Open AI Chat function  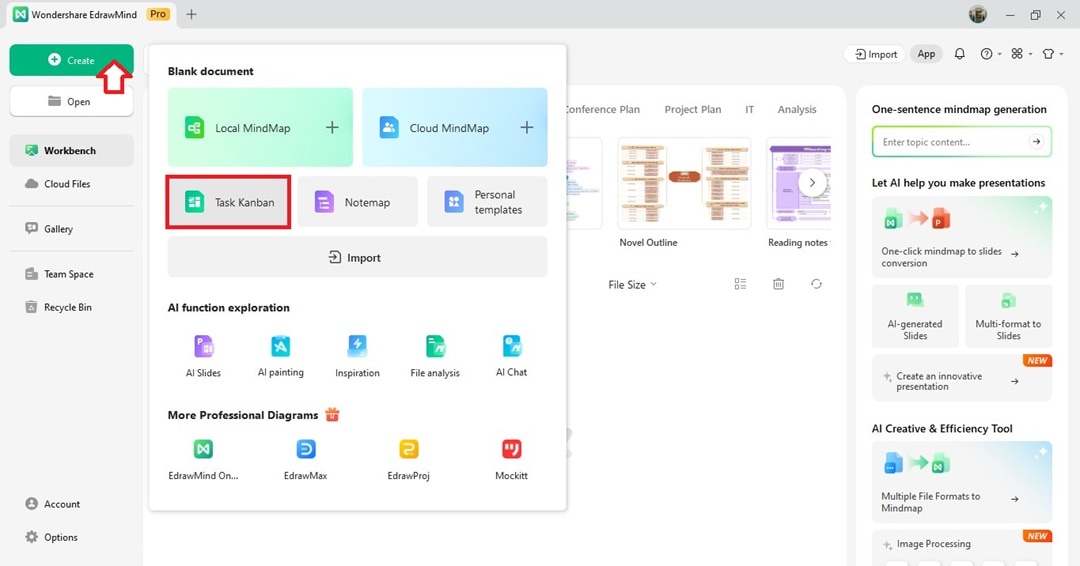tap(511, 356)
